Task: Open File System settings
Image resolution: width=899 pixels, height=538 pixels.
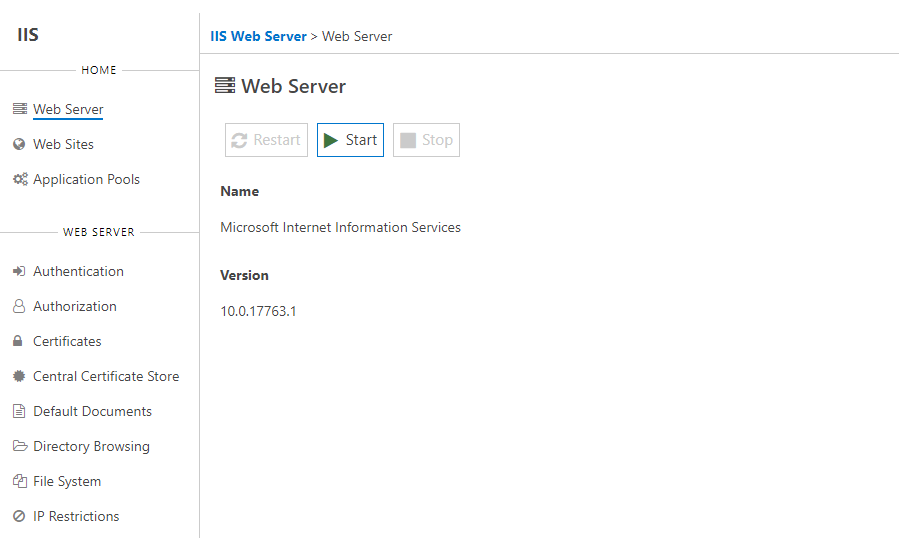Action: tap(67, 481)
